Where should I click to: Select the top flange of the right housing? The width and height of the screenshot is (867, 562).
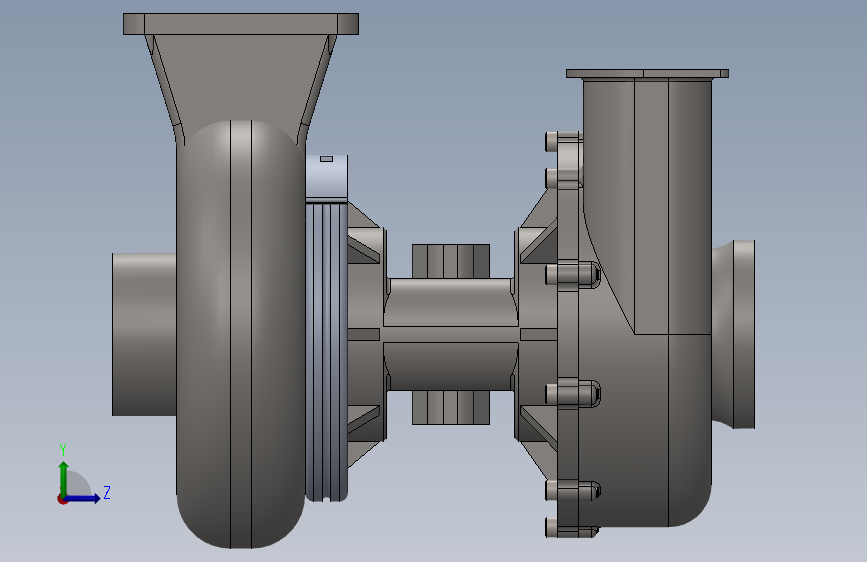(647, 74)
